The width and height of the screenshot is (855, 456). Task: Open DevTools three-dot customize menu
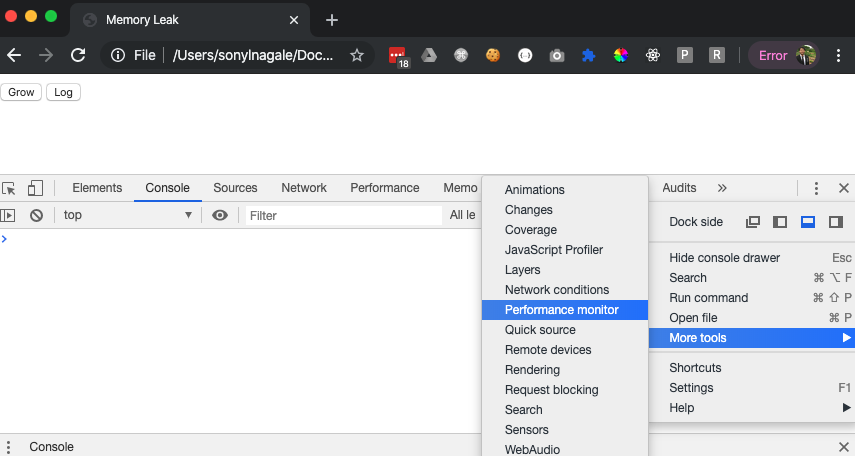point(816,188)
